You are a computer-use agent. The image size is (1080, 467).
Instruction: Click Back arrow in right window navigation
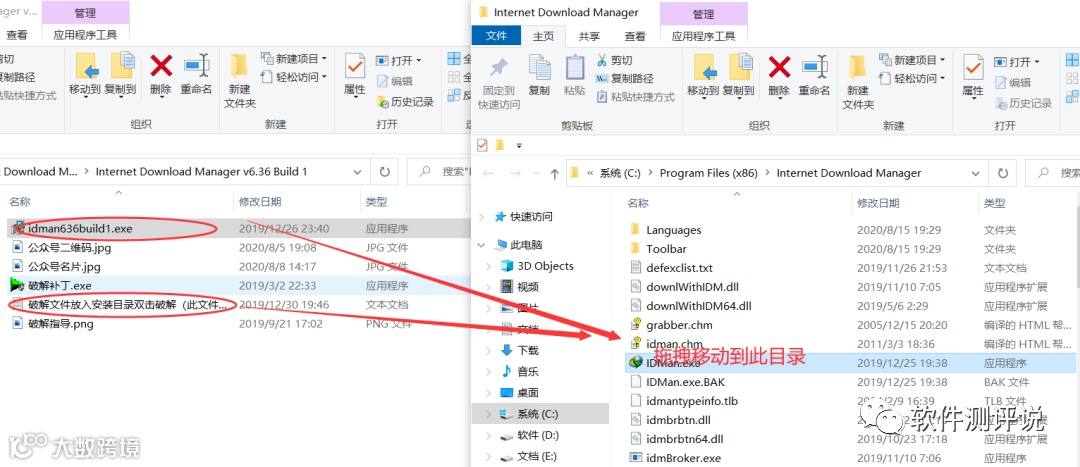[x=488, y=174]
